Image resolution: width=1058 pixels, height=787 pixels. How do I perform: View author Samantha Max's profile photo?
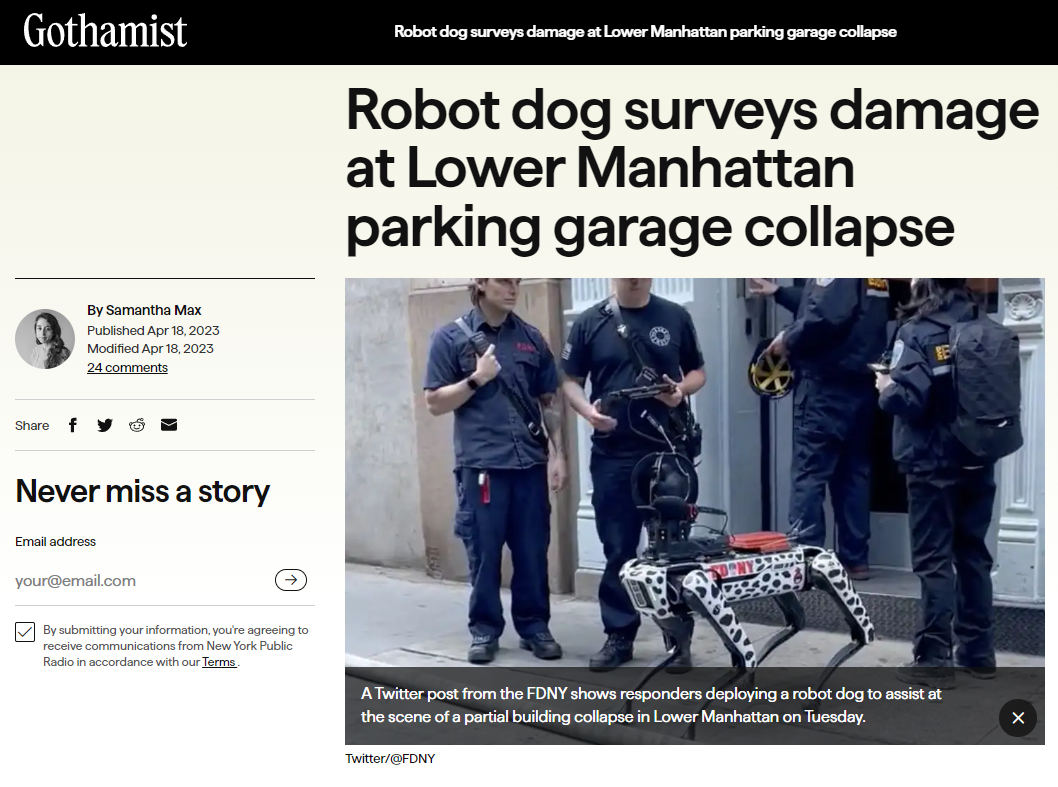pos(45,339)
